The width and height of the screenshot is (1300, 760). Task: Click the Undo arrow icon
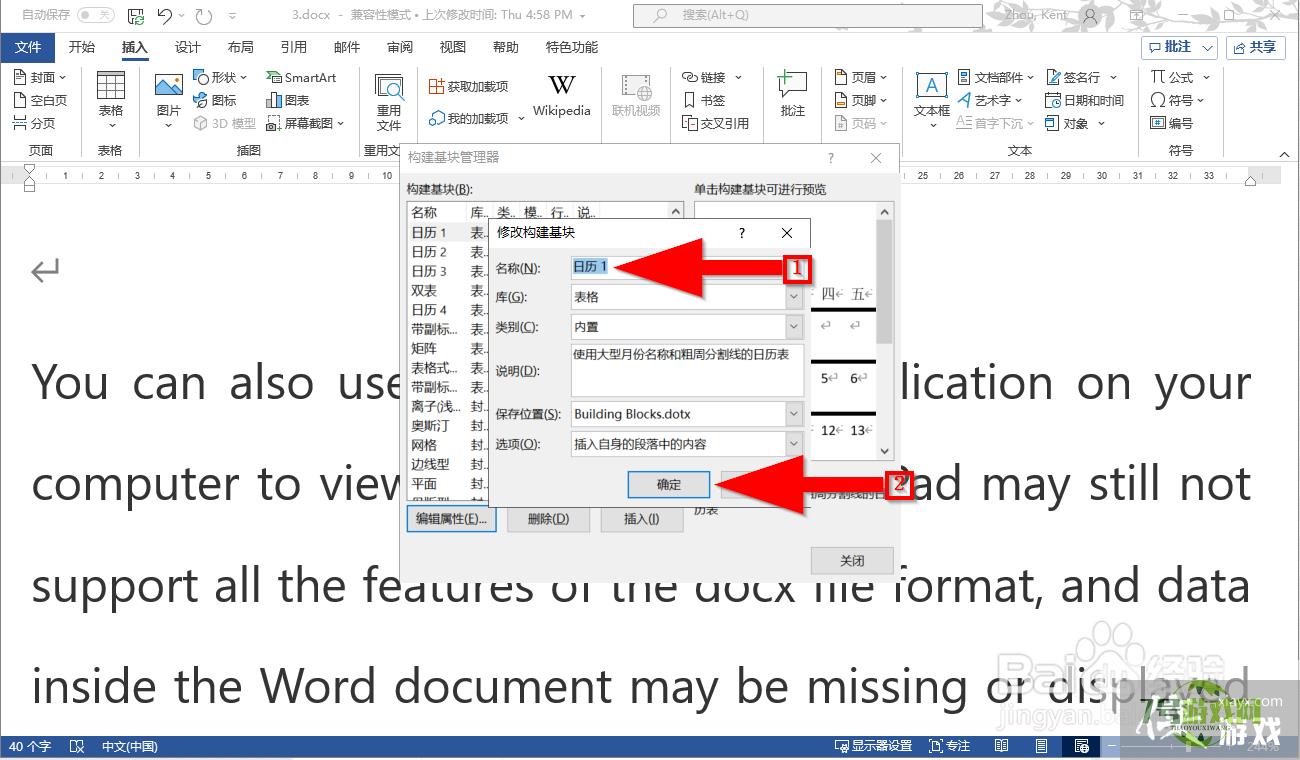tap(165, 16)
